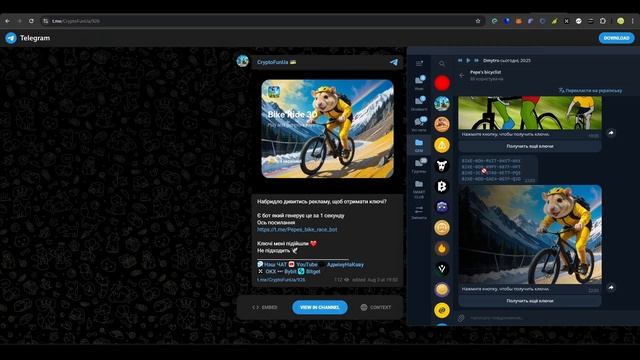Click the message containing the BIKE key codes
640x360 pixels.
coord(497,170)
